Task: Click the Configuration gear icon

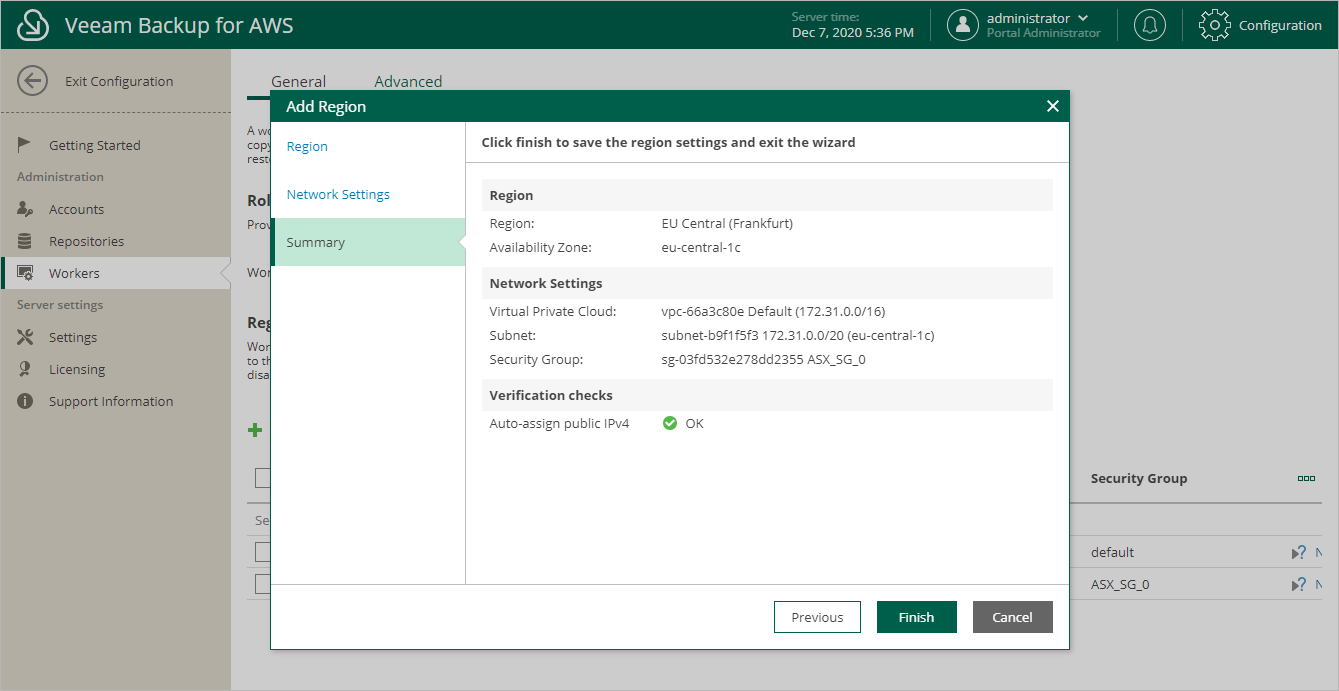Action: (x=1214, y=25)
